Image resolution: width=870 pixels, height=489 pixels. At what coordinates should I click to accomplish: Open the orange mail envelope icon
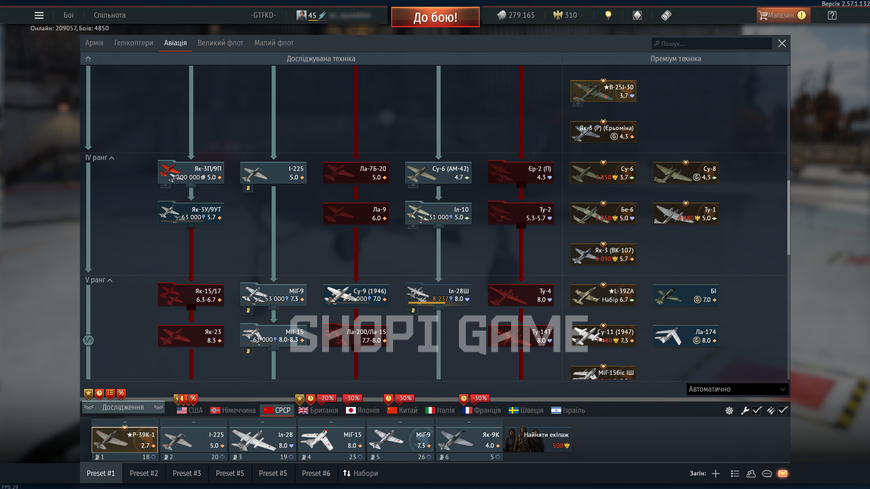(782, 473)
